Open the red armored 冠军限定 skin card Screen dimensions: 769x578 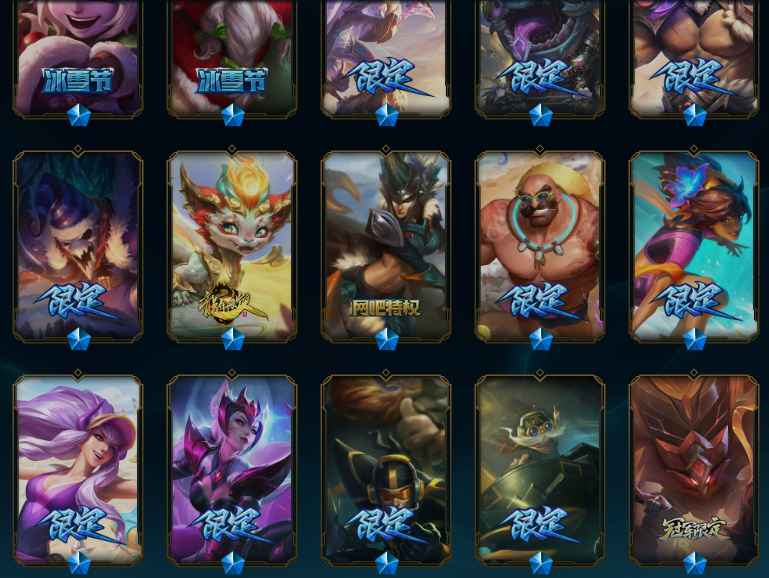(694, 470)
